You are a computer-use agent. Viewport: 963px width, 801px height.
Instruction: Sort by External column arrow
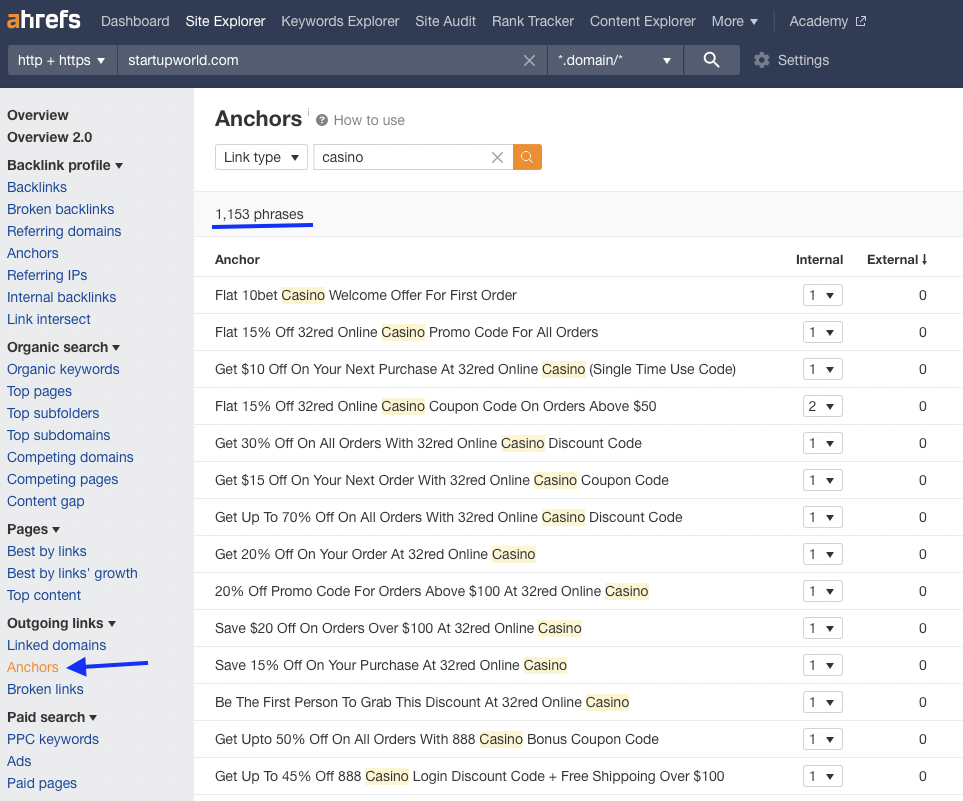click(924, 259)
